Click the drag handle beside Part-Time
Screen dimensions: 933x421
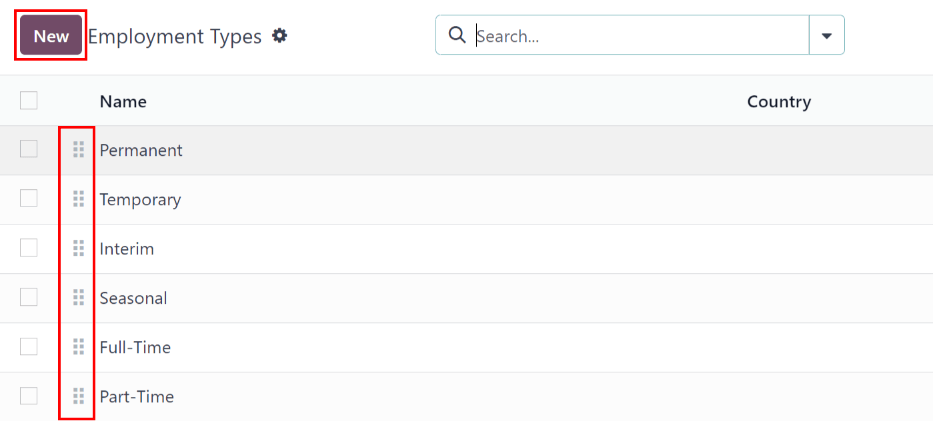[79, 396]
